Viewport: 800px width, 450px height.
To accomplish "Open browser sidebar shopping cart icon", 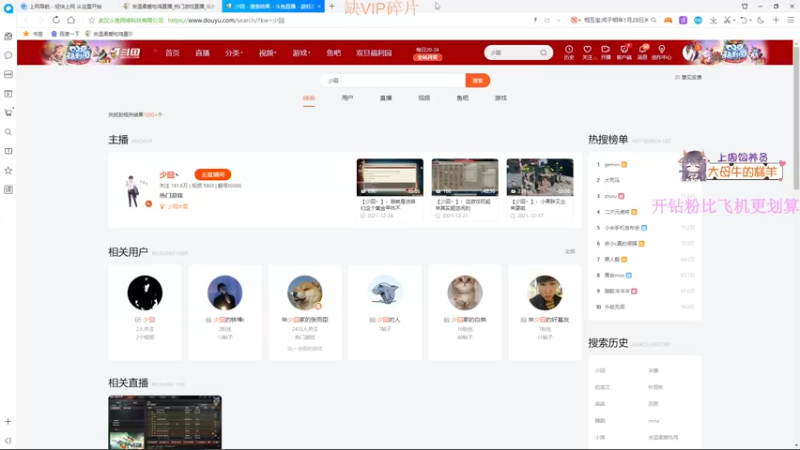I will pos(8,113).
